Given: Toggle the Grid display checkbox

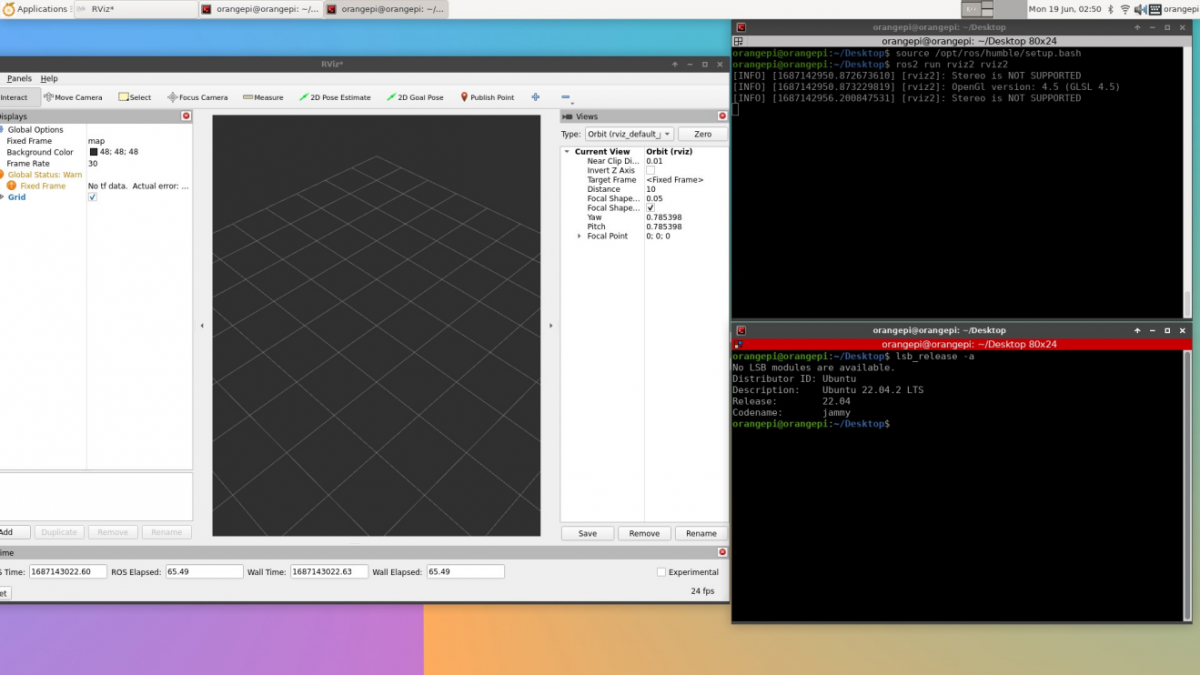Looking at the screenshot, I should pos(92,197).
